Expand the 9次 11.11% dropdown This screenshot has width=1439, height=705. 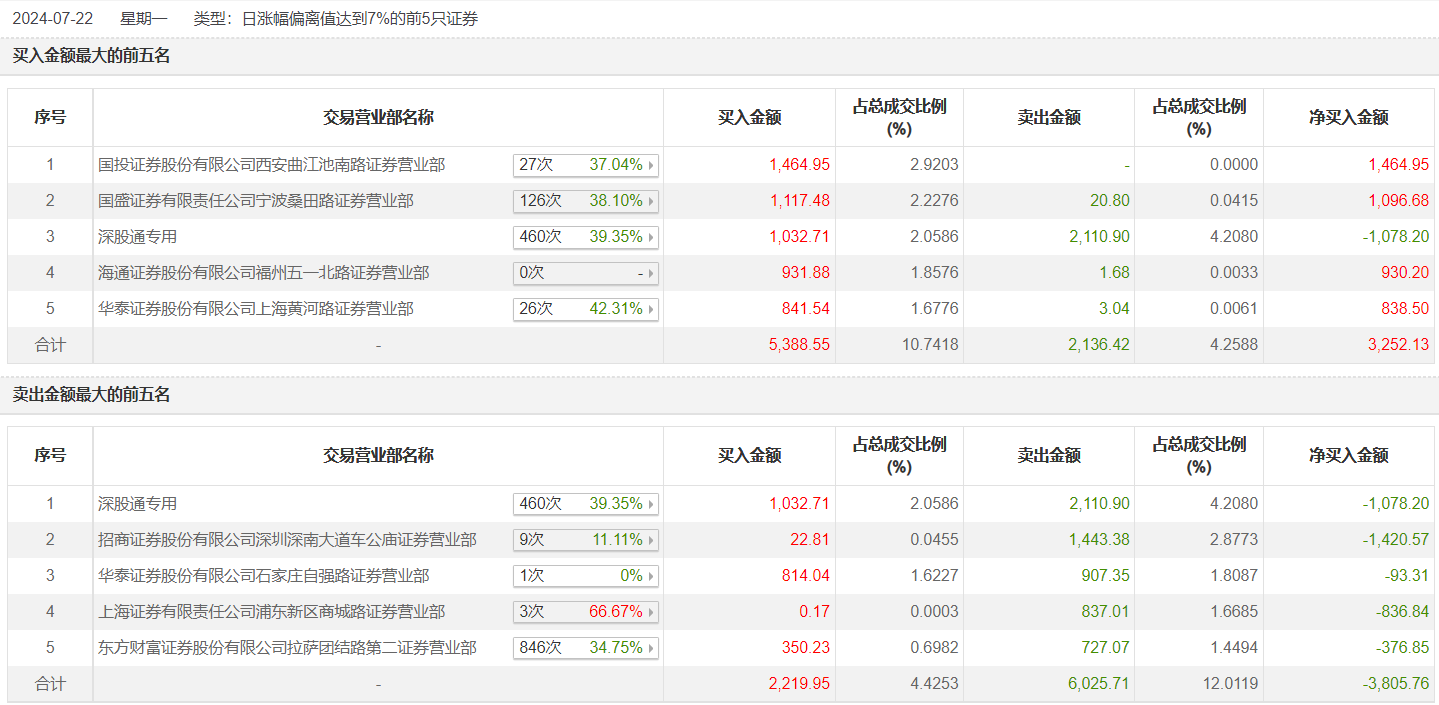586,540
